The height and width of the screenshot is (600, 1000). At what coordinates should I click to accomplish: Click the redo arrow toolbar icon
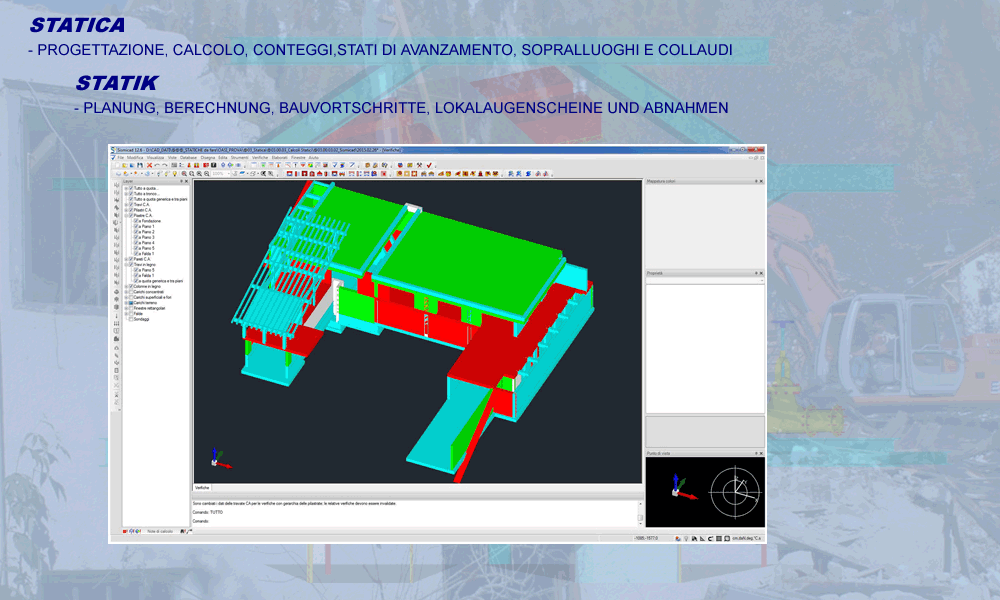tap(165, 165)
